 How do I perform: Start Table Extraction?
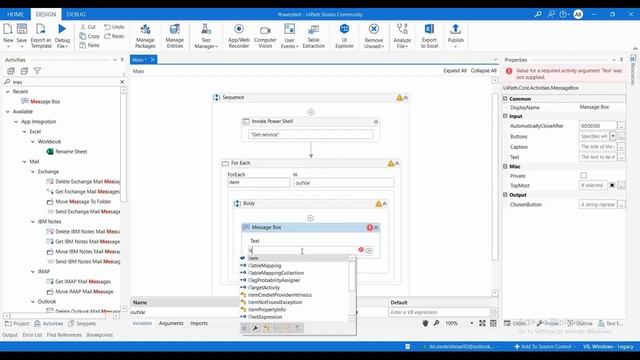click(x=313, y=36)
